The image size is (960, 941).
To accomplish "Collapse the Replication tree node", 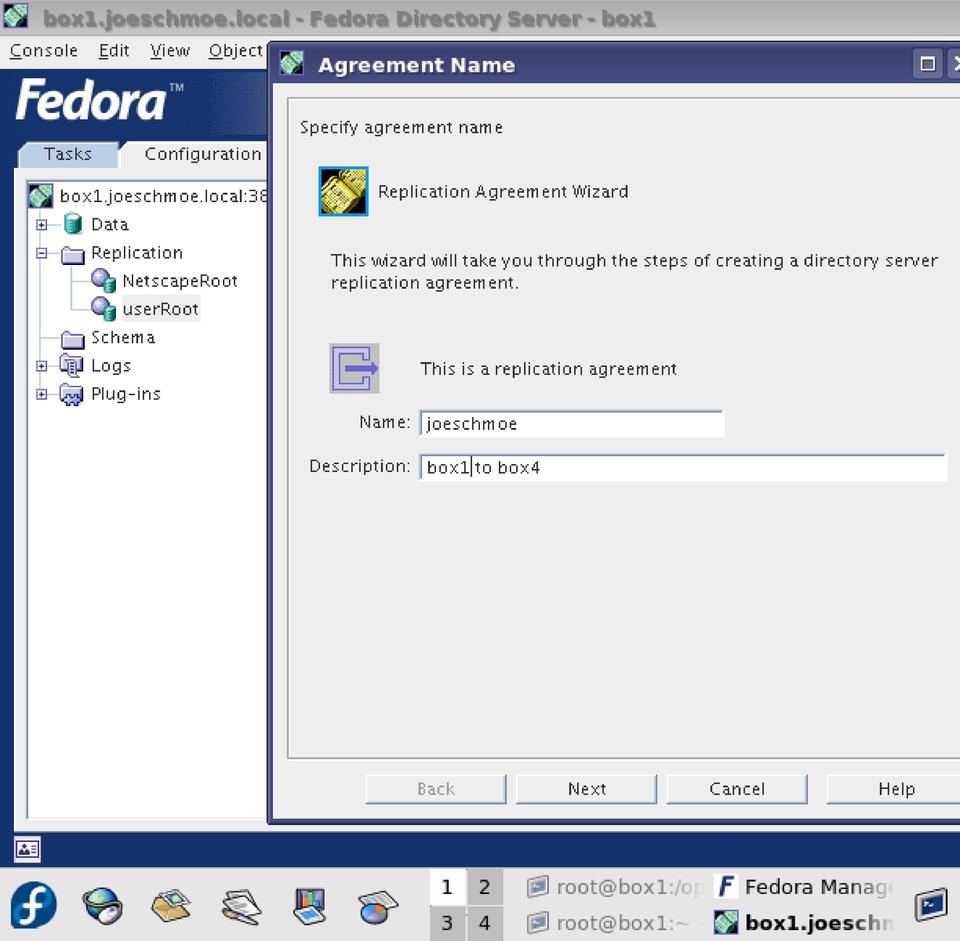I will pyautogui.click(x=42, y=253).
